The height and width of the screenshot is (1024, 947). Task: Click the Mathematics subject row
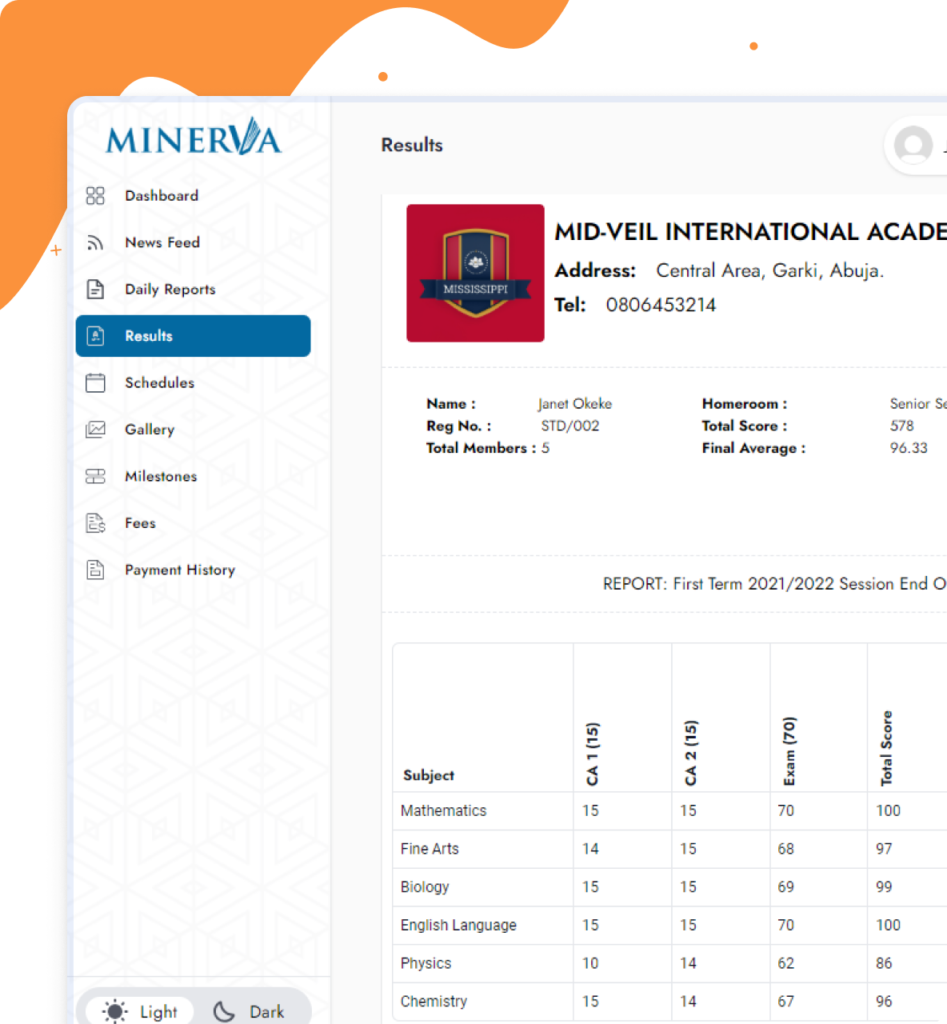(443, 811)
